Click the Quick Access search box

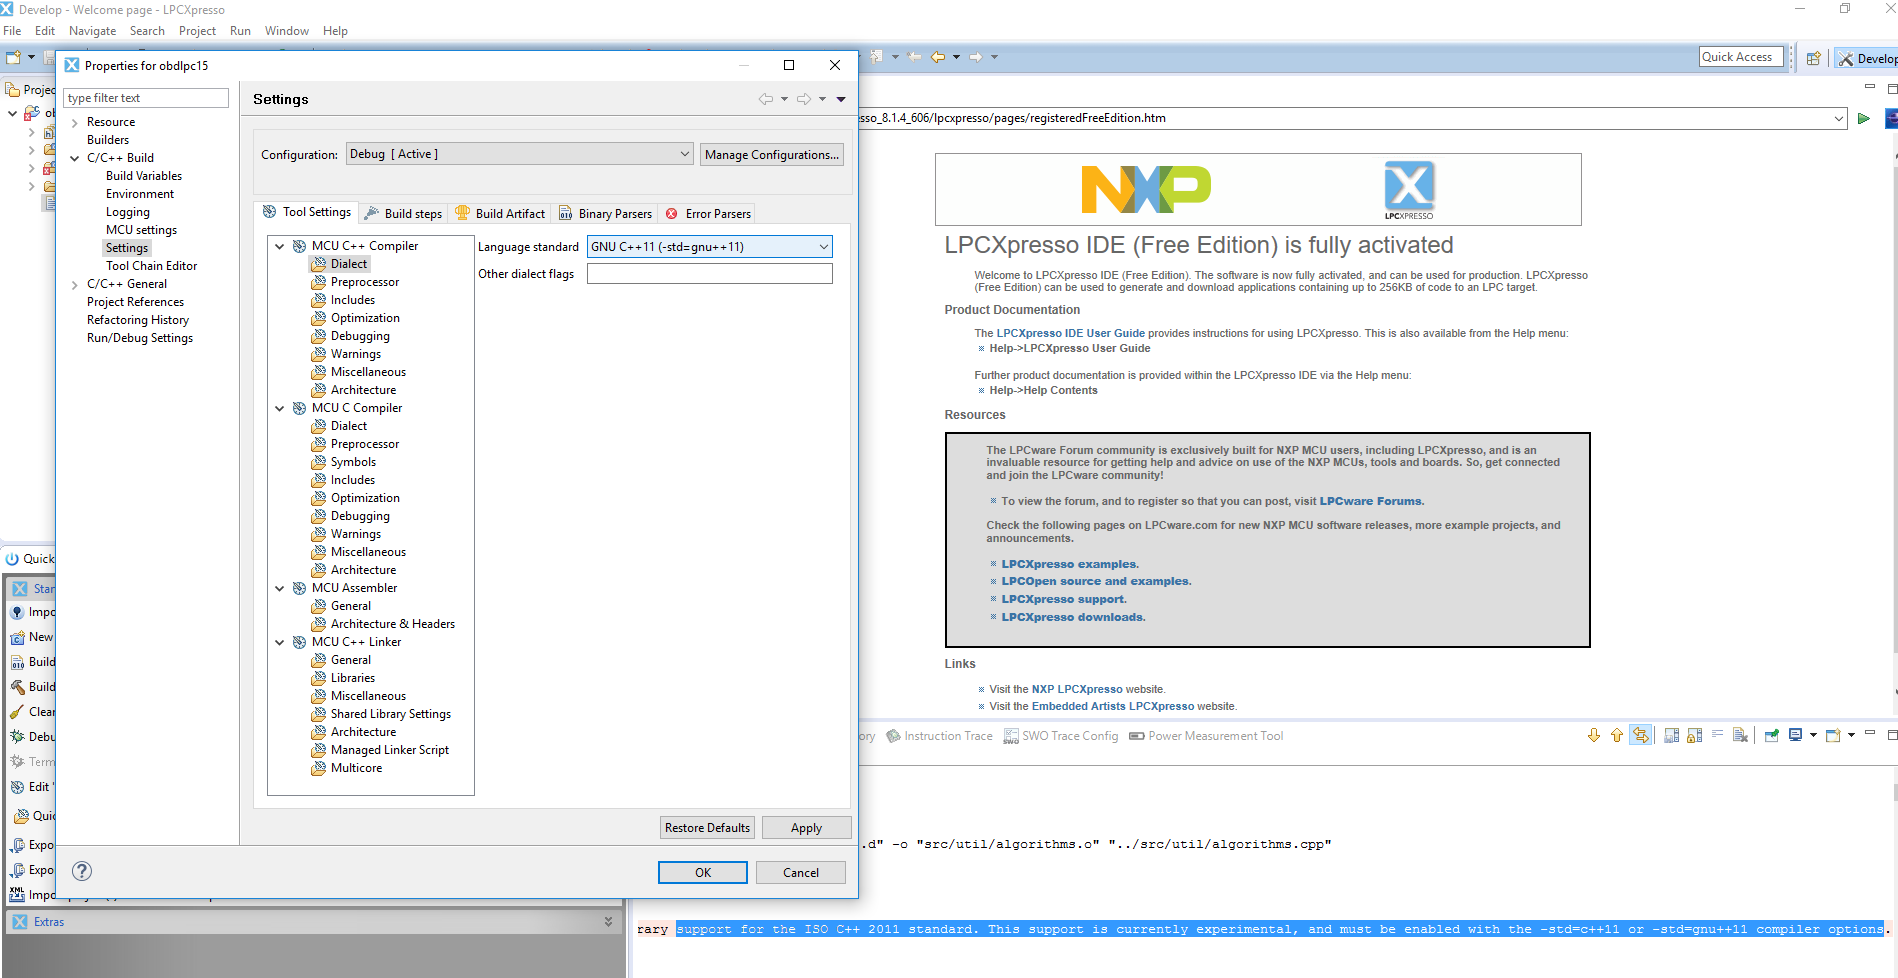(x=1740, y=57)
